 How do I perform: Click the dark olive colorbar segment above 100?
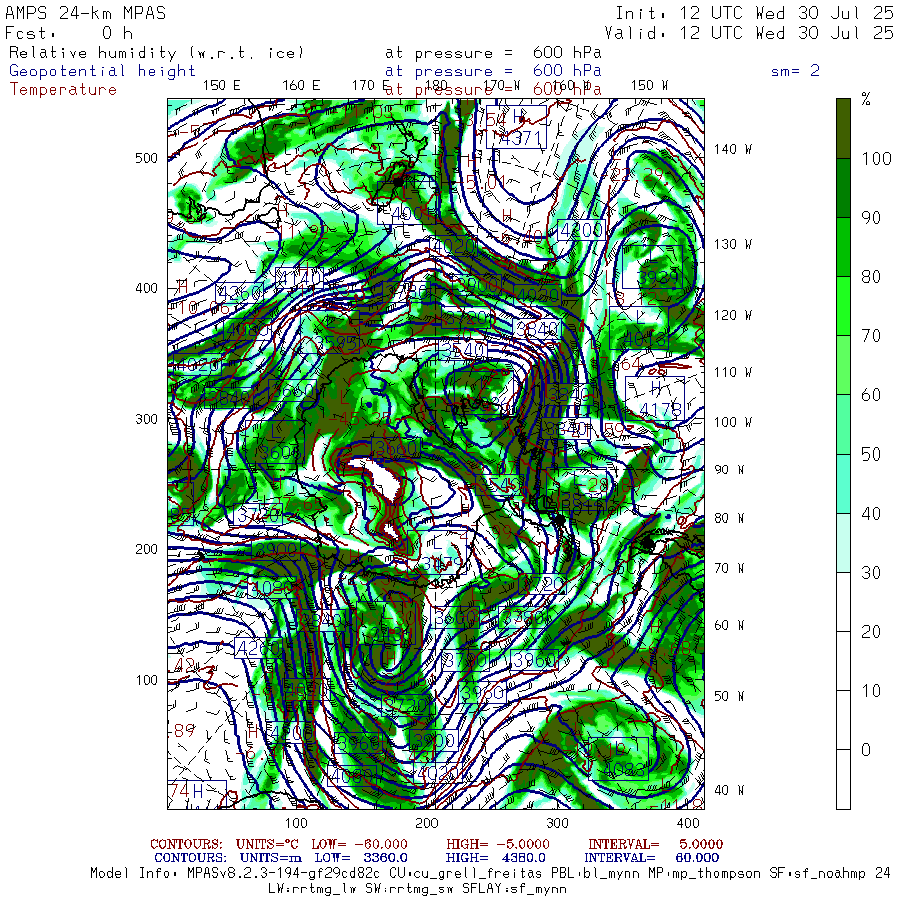843,129
